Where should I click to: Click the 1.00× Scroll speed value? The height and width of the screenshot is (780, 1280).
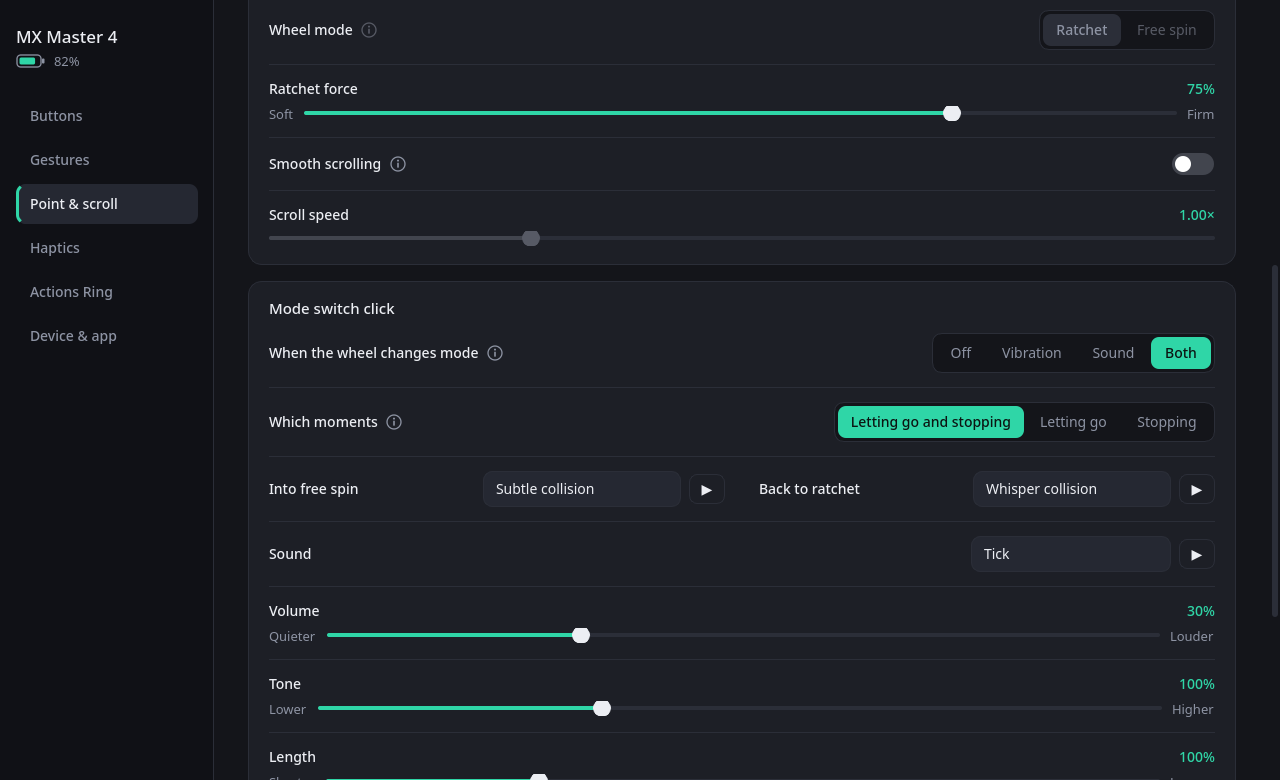tap(1197, 215)
